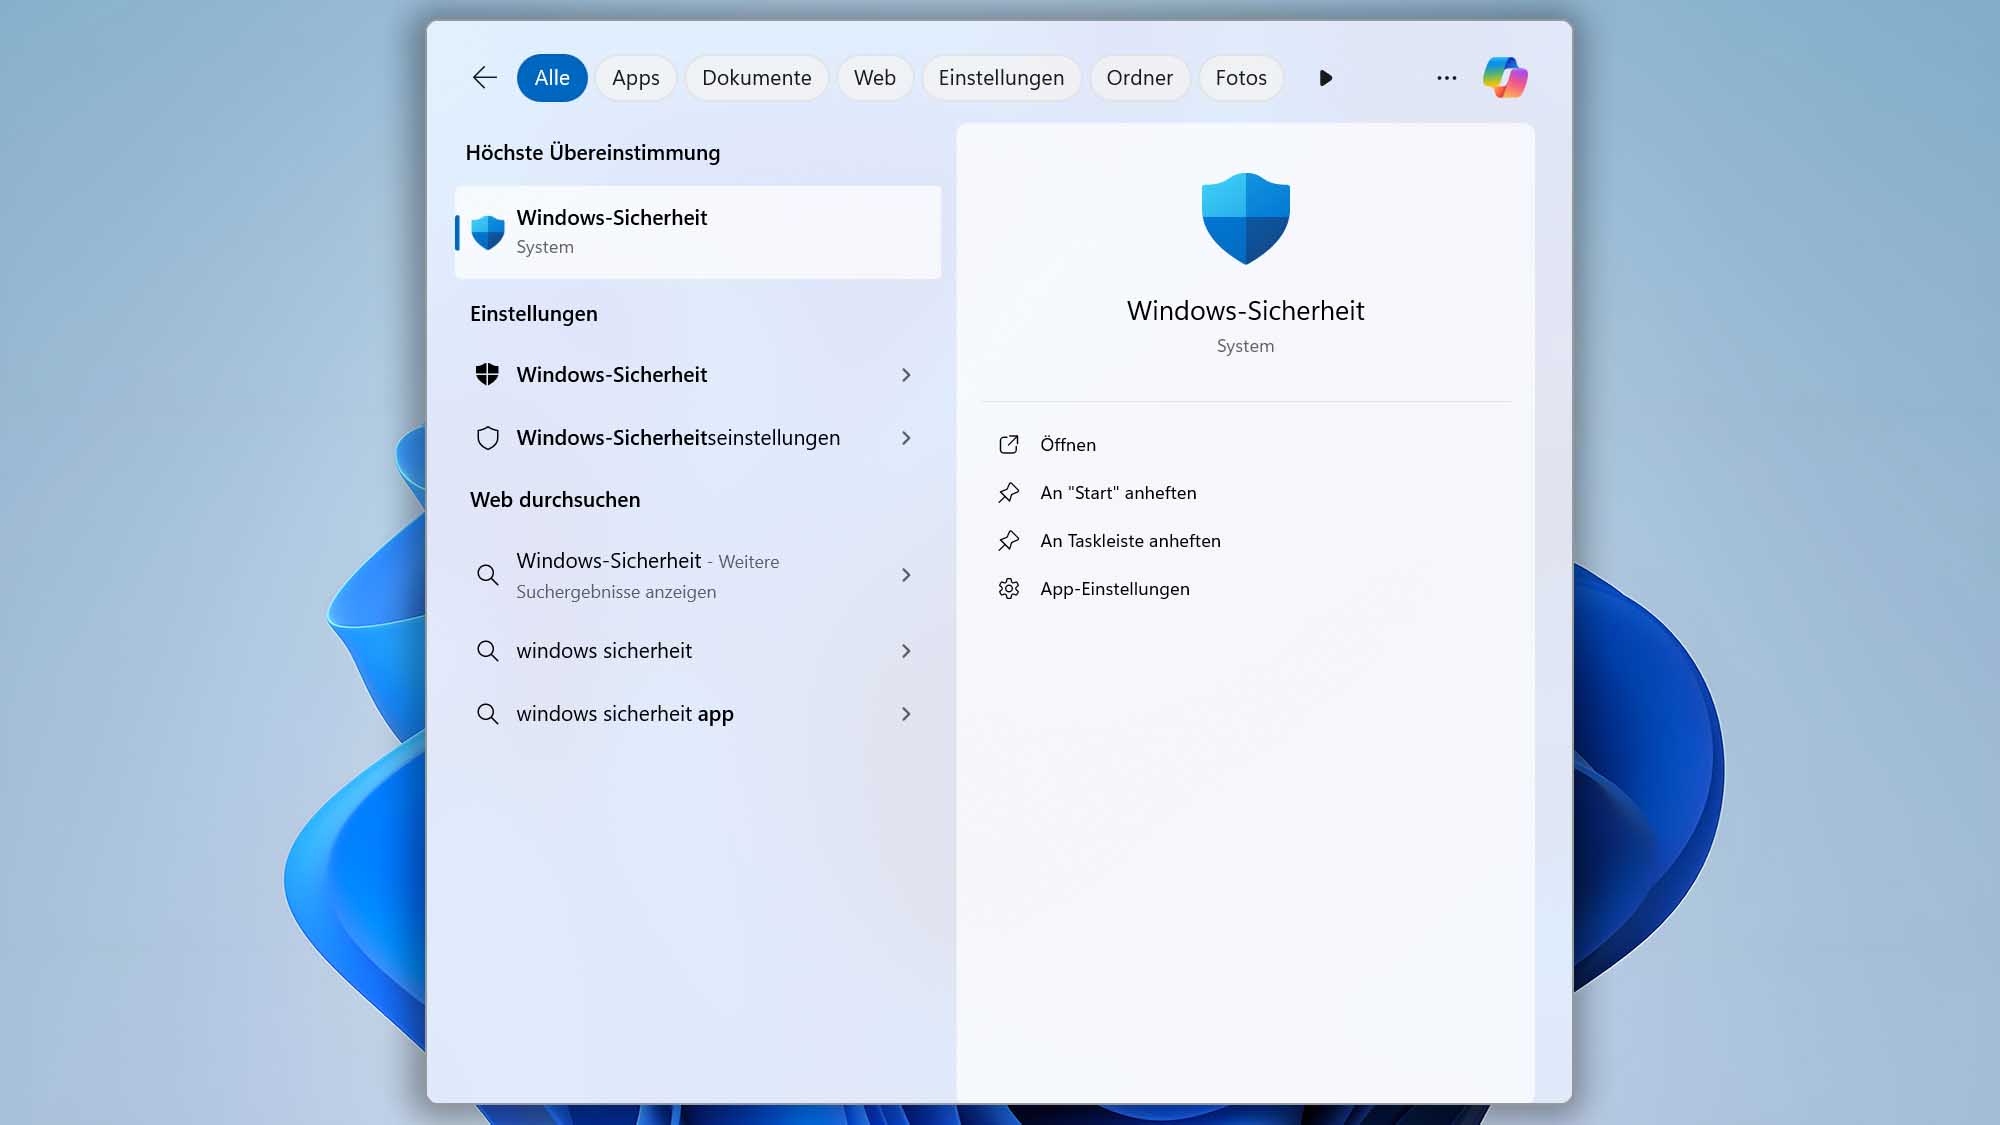Open the Copilot icon in search header

point(1505,78)
